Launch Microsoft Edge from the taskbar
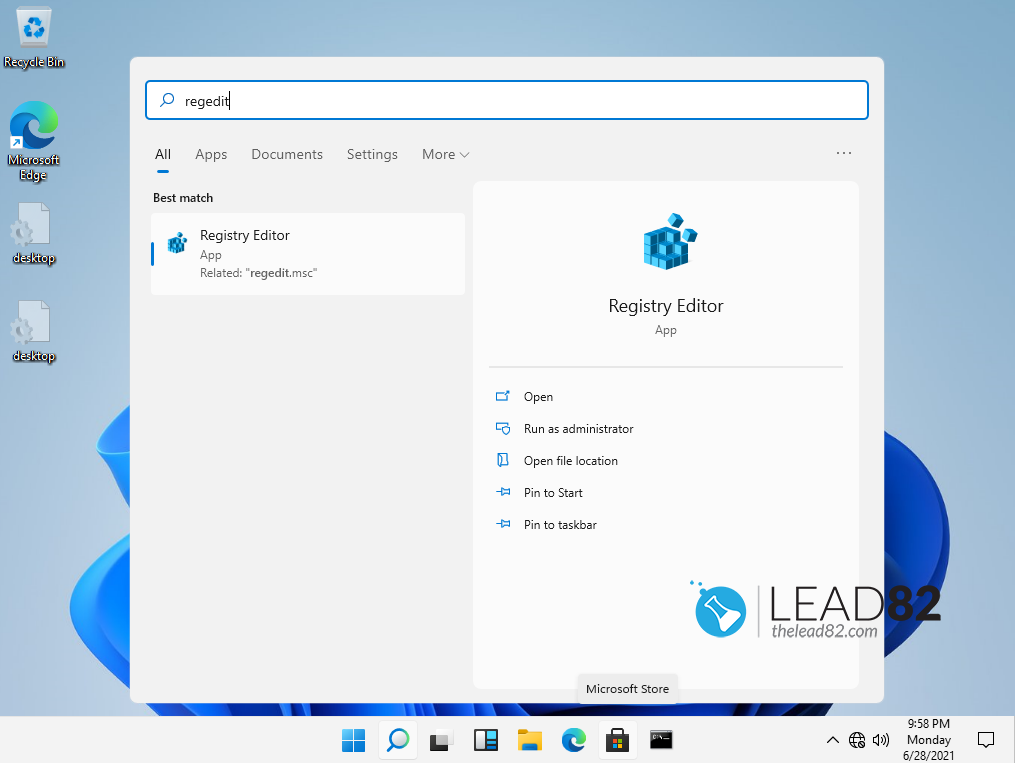 pos(574,740)
